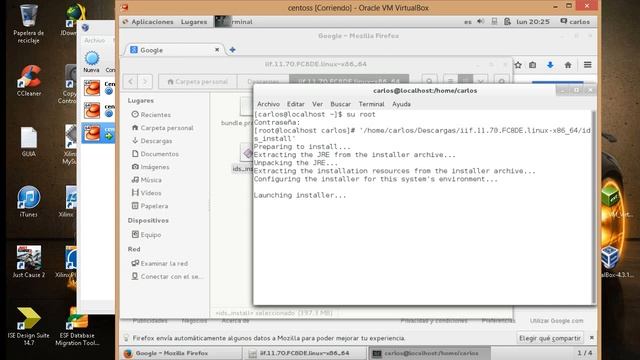The image size is (640, 360).
Task: Open the Lugares menu in top bar
Action: click(x=194, y=22)
